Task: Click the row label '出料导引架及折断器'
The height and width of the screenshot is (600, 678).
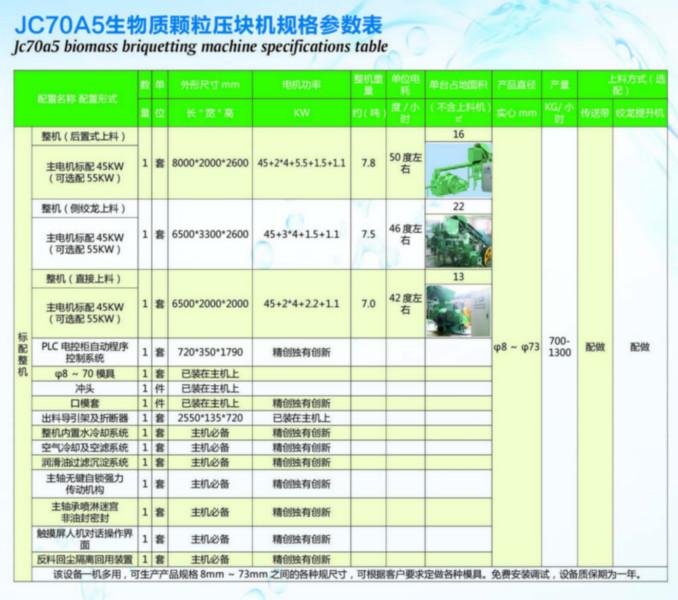Action: click(85, 418)
